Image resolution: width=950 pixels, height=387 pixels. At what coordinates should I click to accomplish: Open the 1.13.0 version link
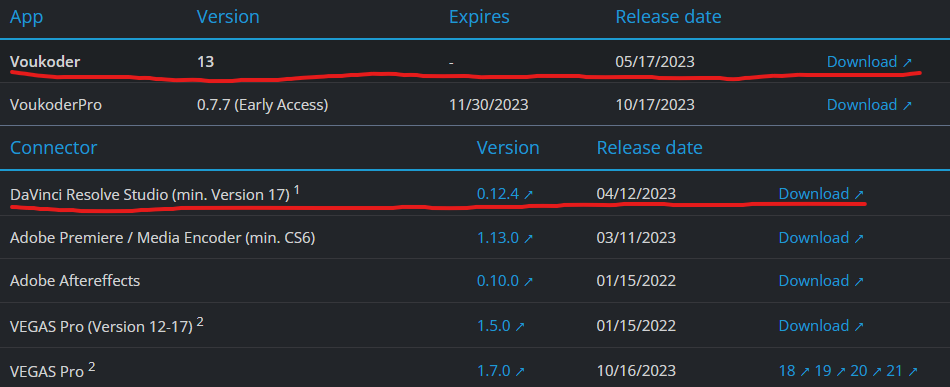[x=505, y=237]
